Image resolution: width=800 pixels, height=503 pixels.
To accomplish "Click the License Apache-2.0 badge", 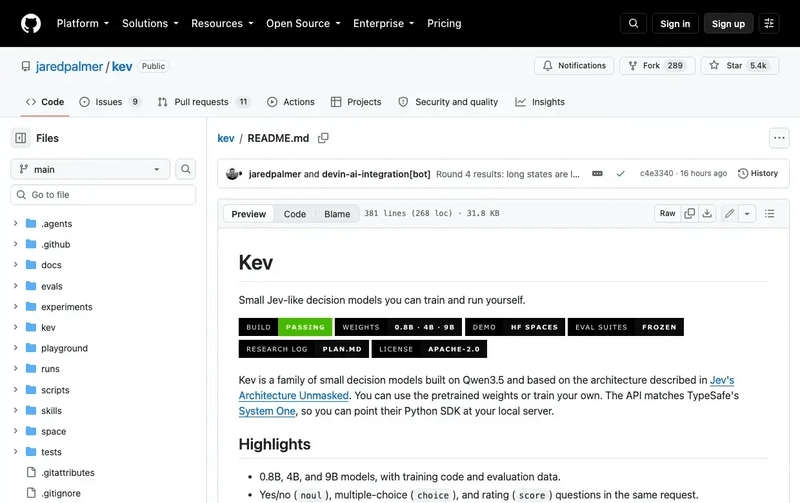I will click(429, 349).
